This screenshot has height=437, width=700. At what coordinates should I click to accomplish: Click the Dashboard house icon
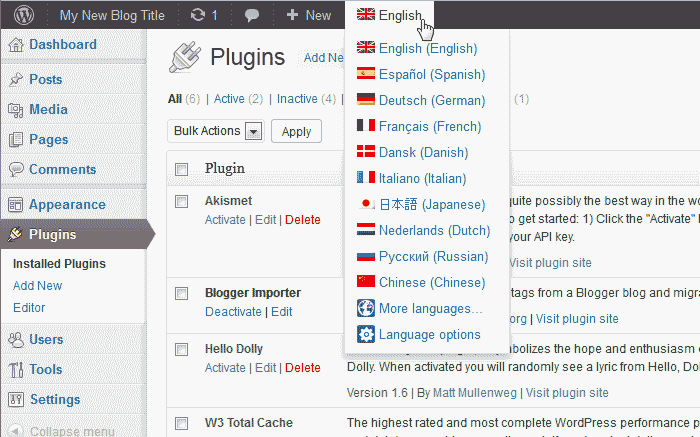click(x=16, y=45)
